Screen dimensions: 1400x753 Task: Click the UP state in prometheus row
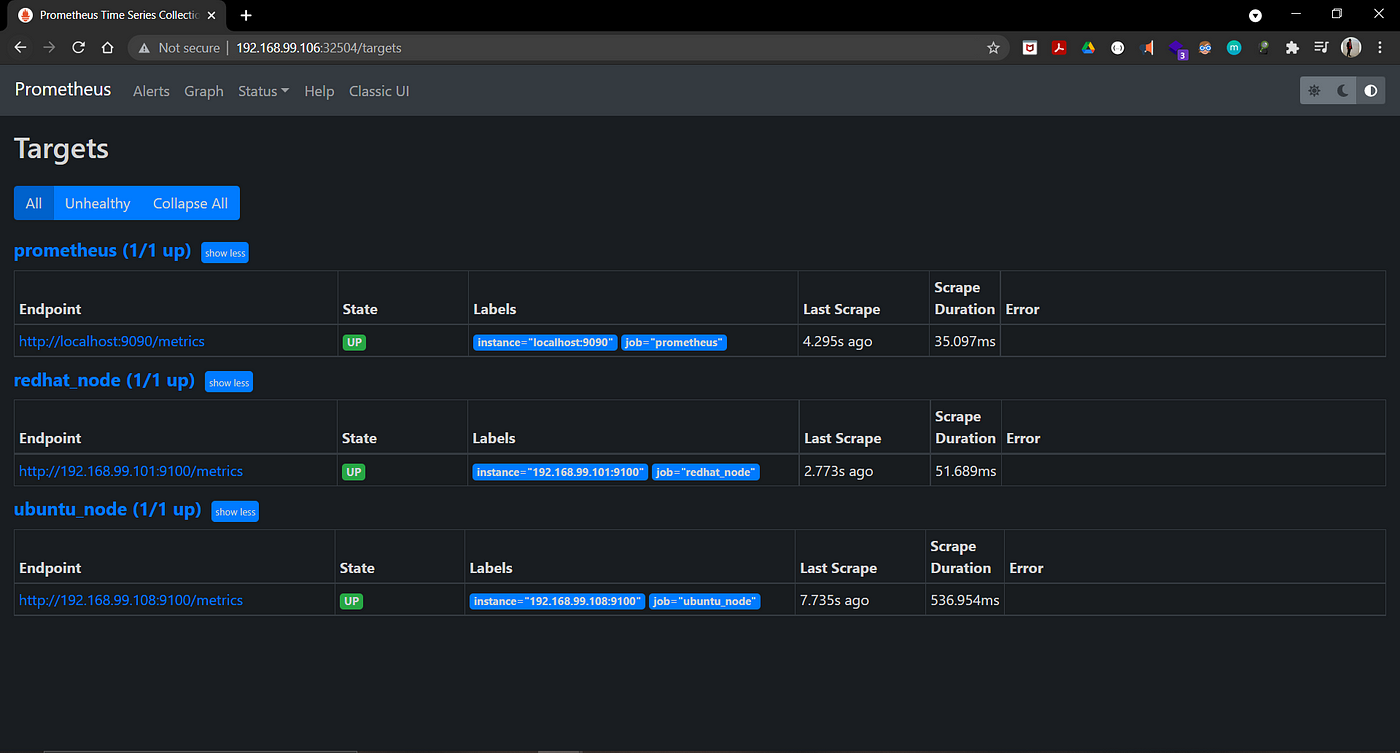(354, 342)
